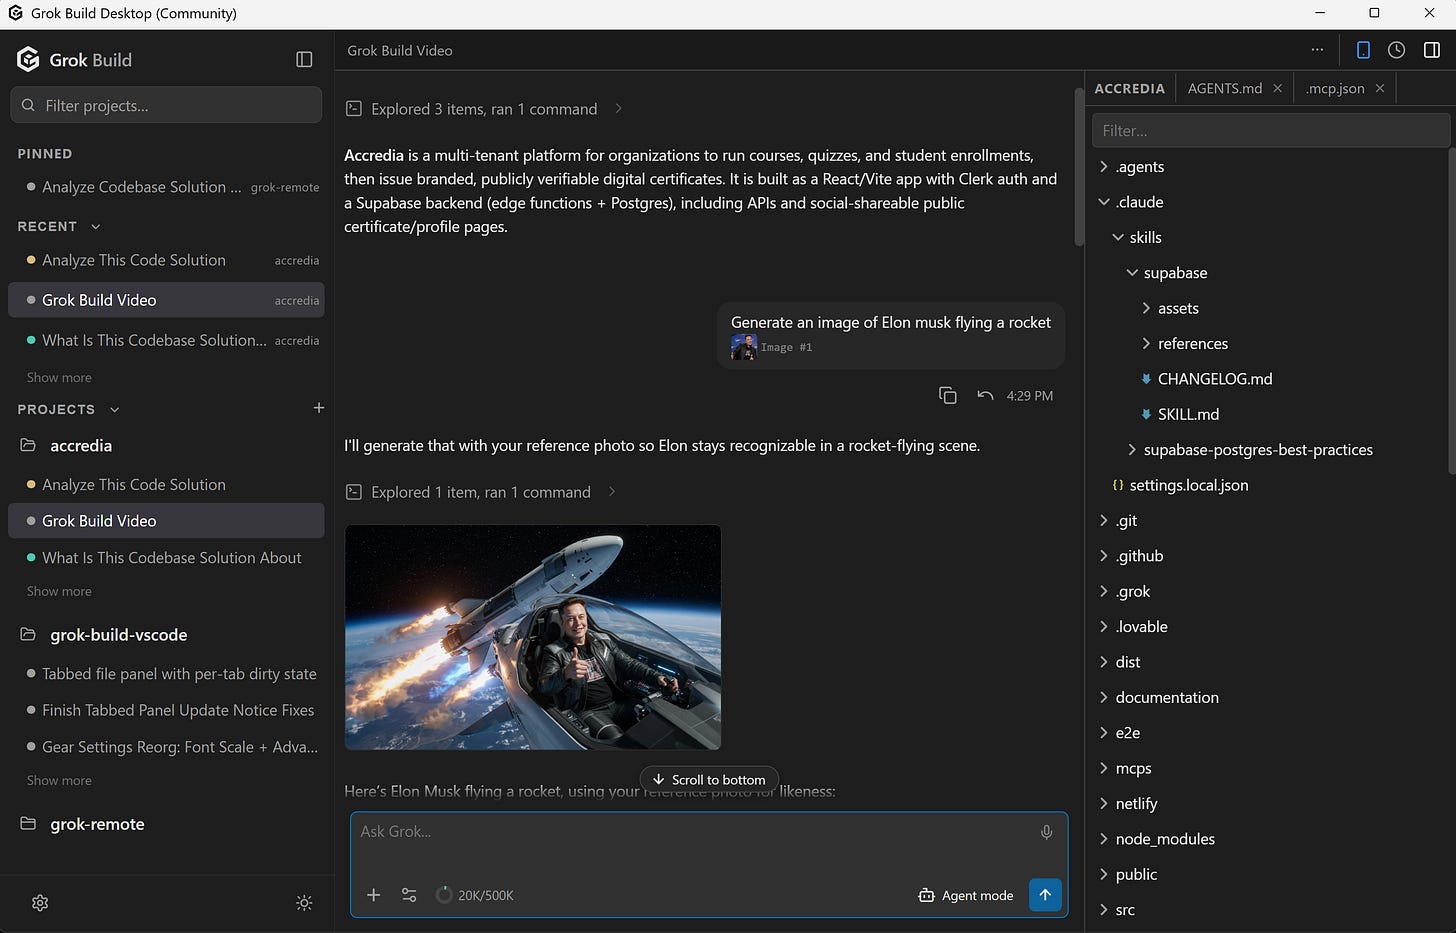The image size is (1456, 933).
Task: Click Show more under RECENT
Action: coord(59,378)
